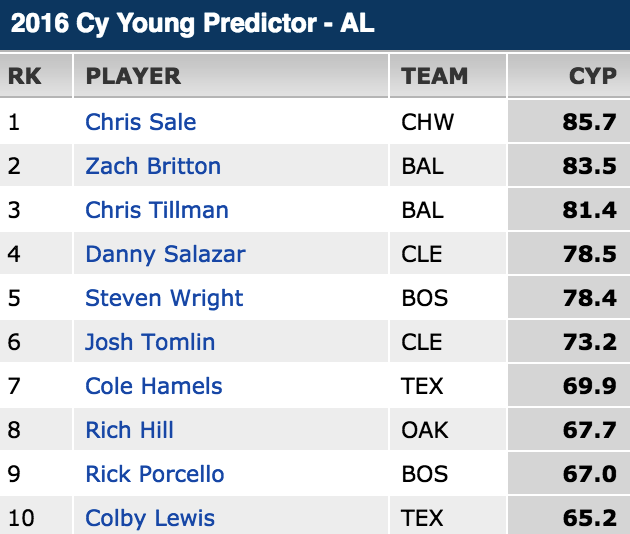Select Danny Salazar link

pos(165,254)
